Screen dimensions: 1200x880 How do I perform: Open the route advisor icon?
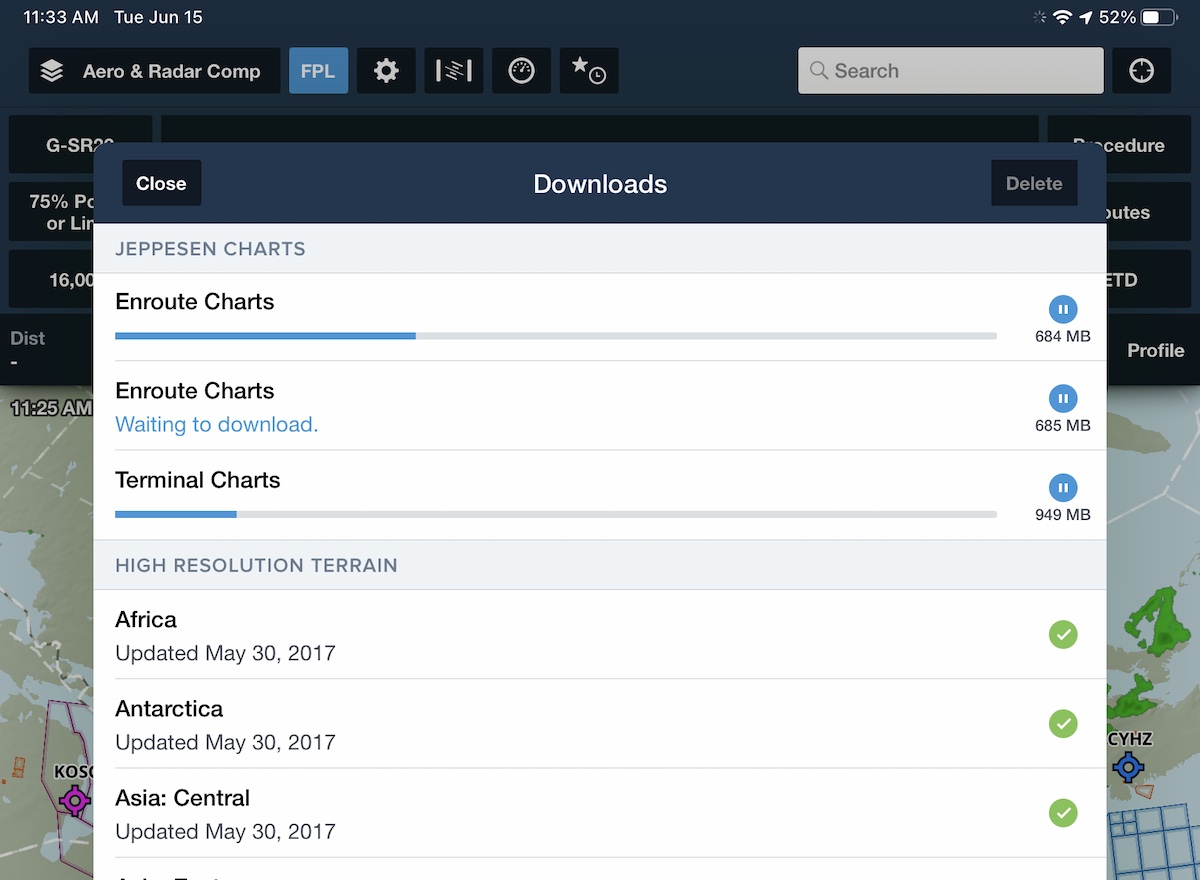pos(454,71)
